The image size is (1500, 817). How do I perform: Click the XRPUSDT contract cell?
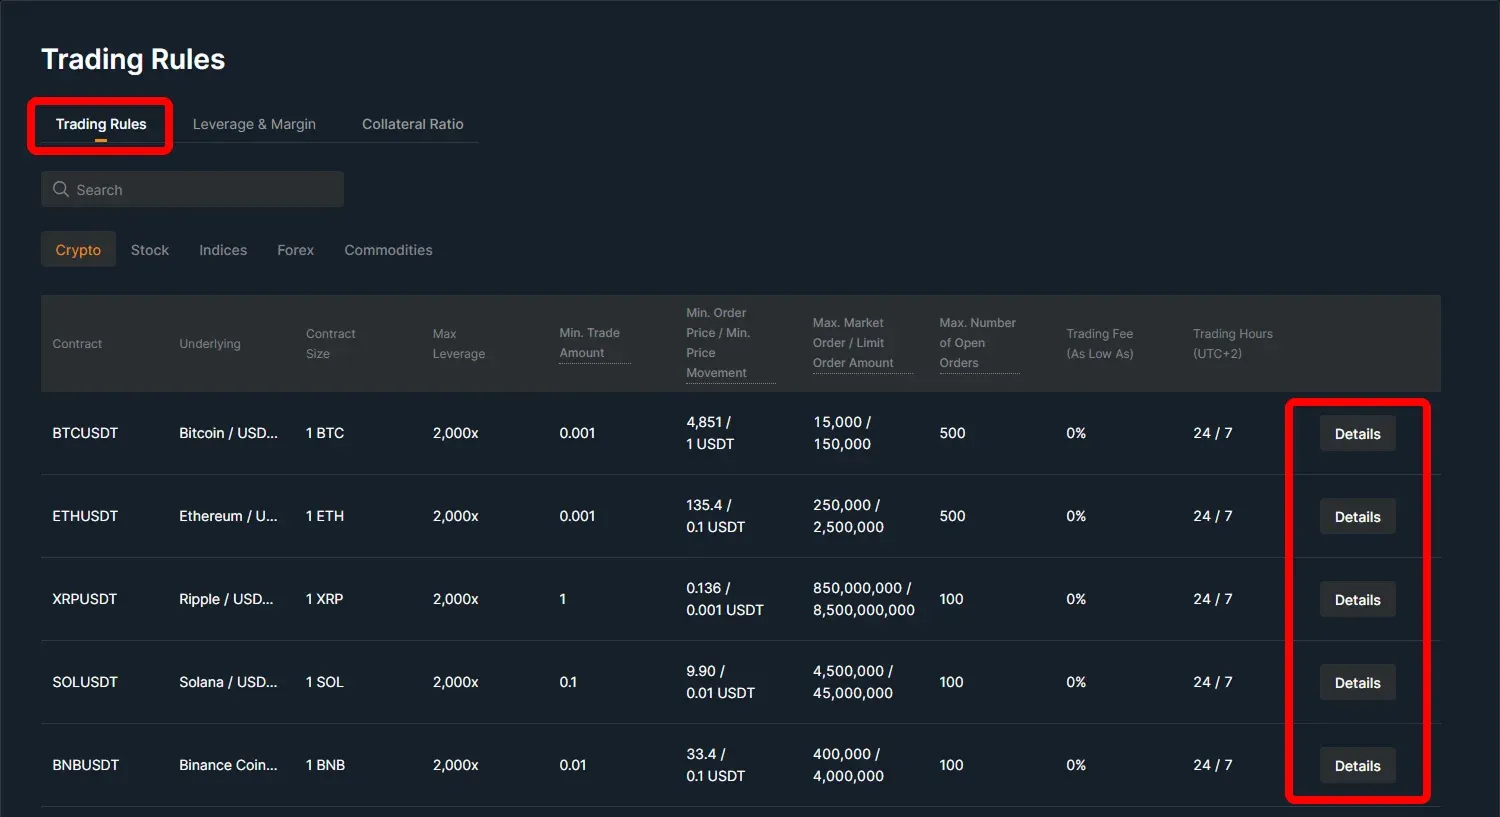tap(85, 599)
